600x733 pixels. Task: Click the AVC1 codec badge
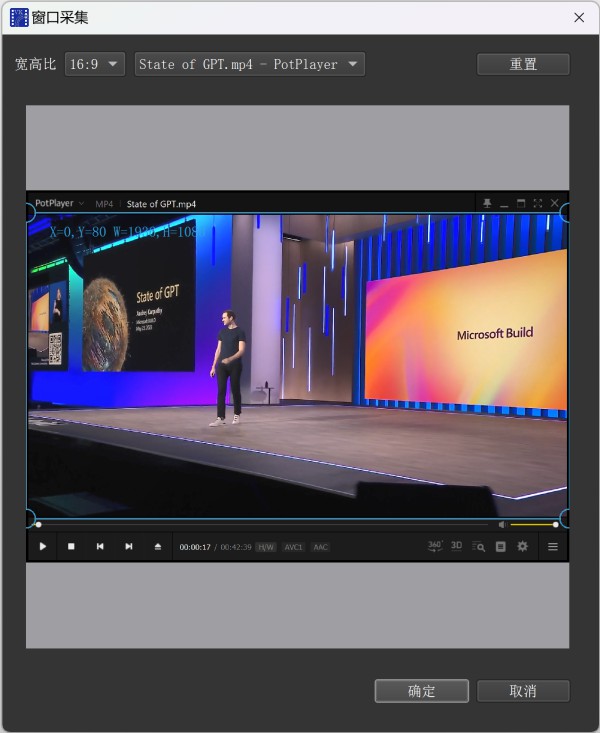294,547
